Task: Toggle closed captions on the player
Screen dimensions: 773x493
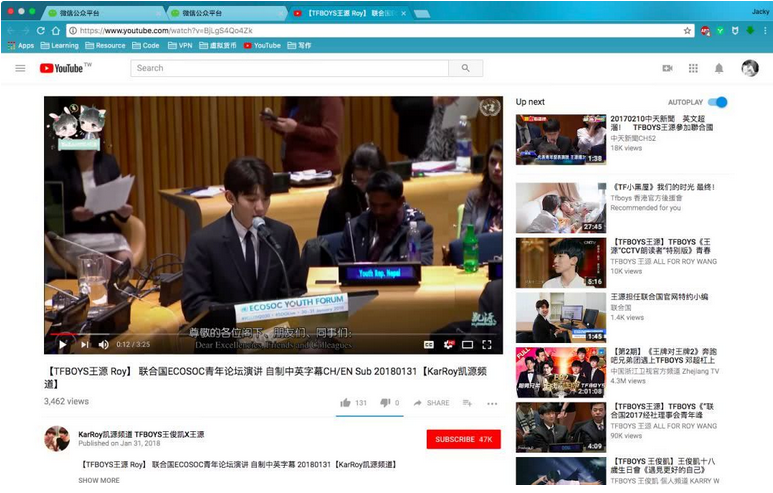Action: pyautogui.click(x=429, y=345)
